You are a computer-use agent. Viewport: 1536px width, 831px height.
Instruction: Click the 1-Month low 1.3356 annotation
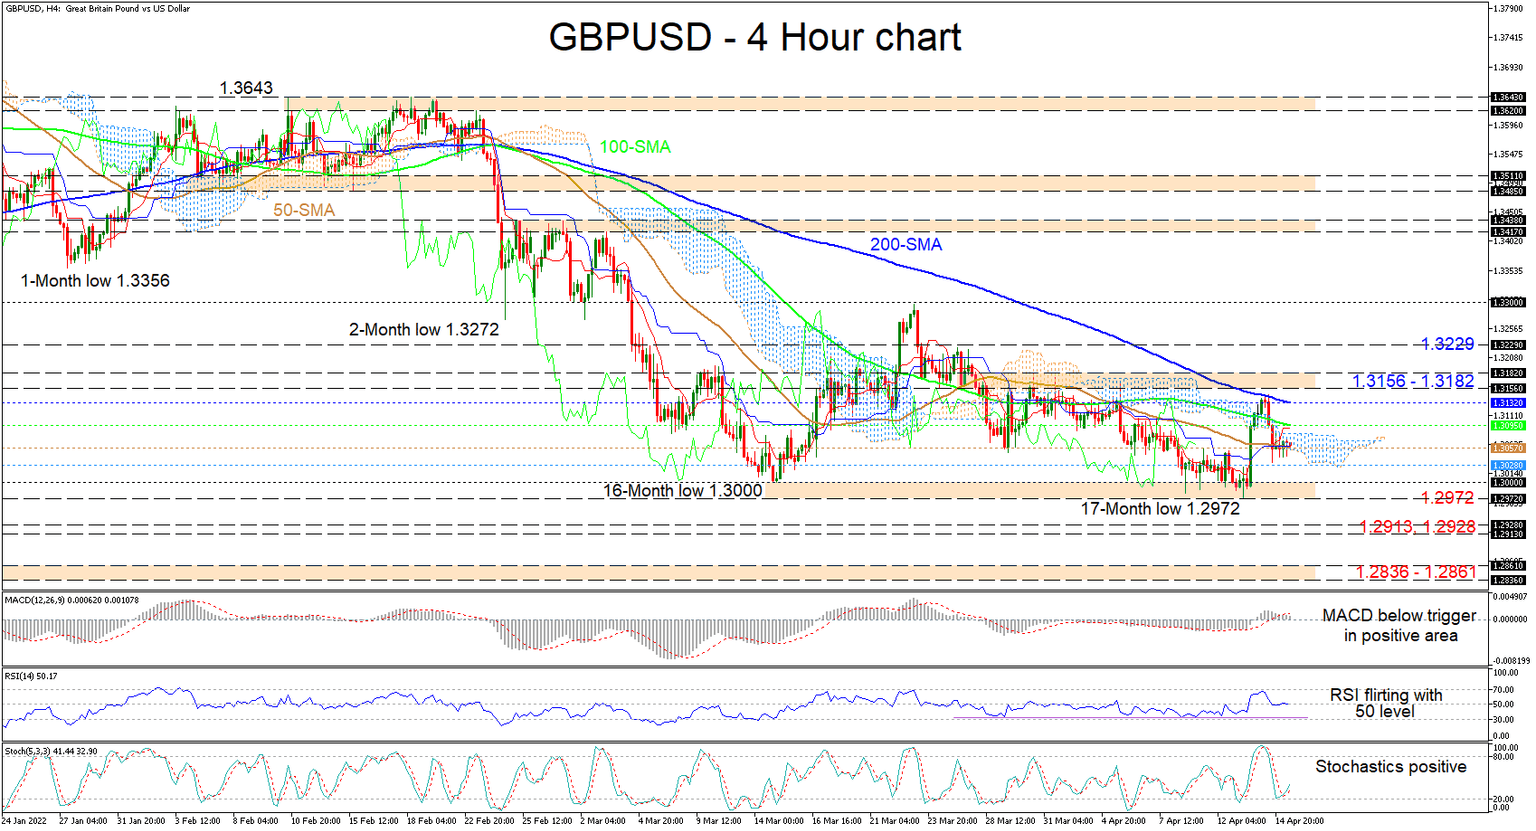94,281
